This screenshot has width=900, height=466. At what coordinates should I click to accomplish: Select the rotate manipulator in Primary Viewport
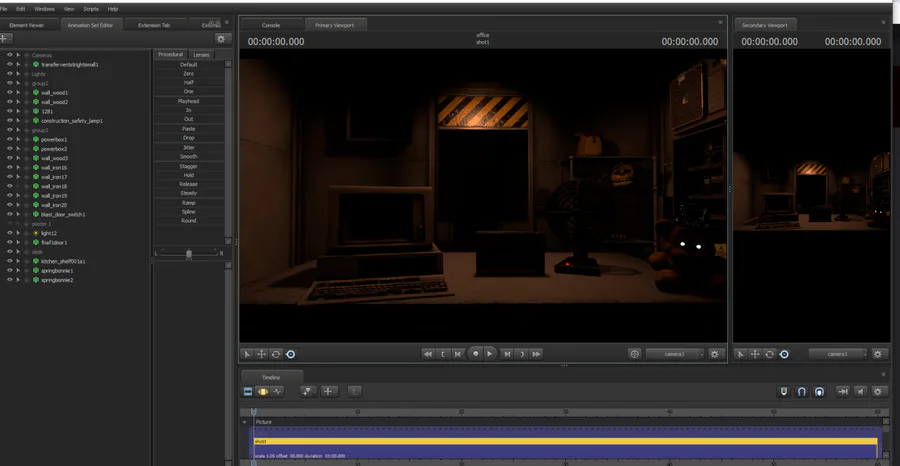(x=276, y=354)
